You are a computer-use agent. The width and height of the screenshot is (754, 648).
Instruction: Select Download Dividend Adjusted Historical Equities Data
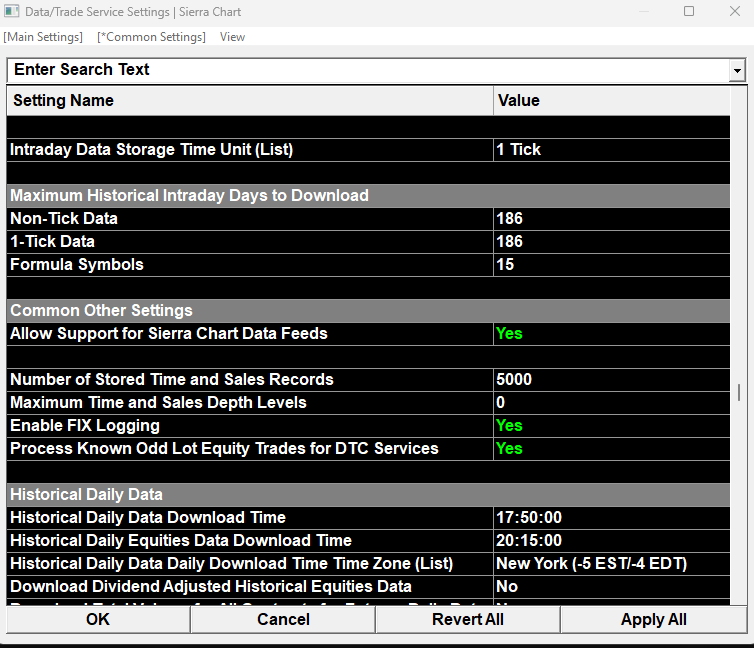pos(250,587)
